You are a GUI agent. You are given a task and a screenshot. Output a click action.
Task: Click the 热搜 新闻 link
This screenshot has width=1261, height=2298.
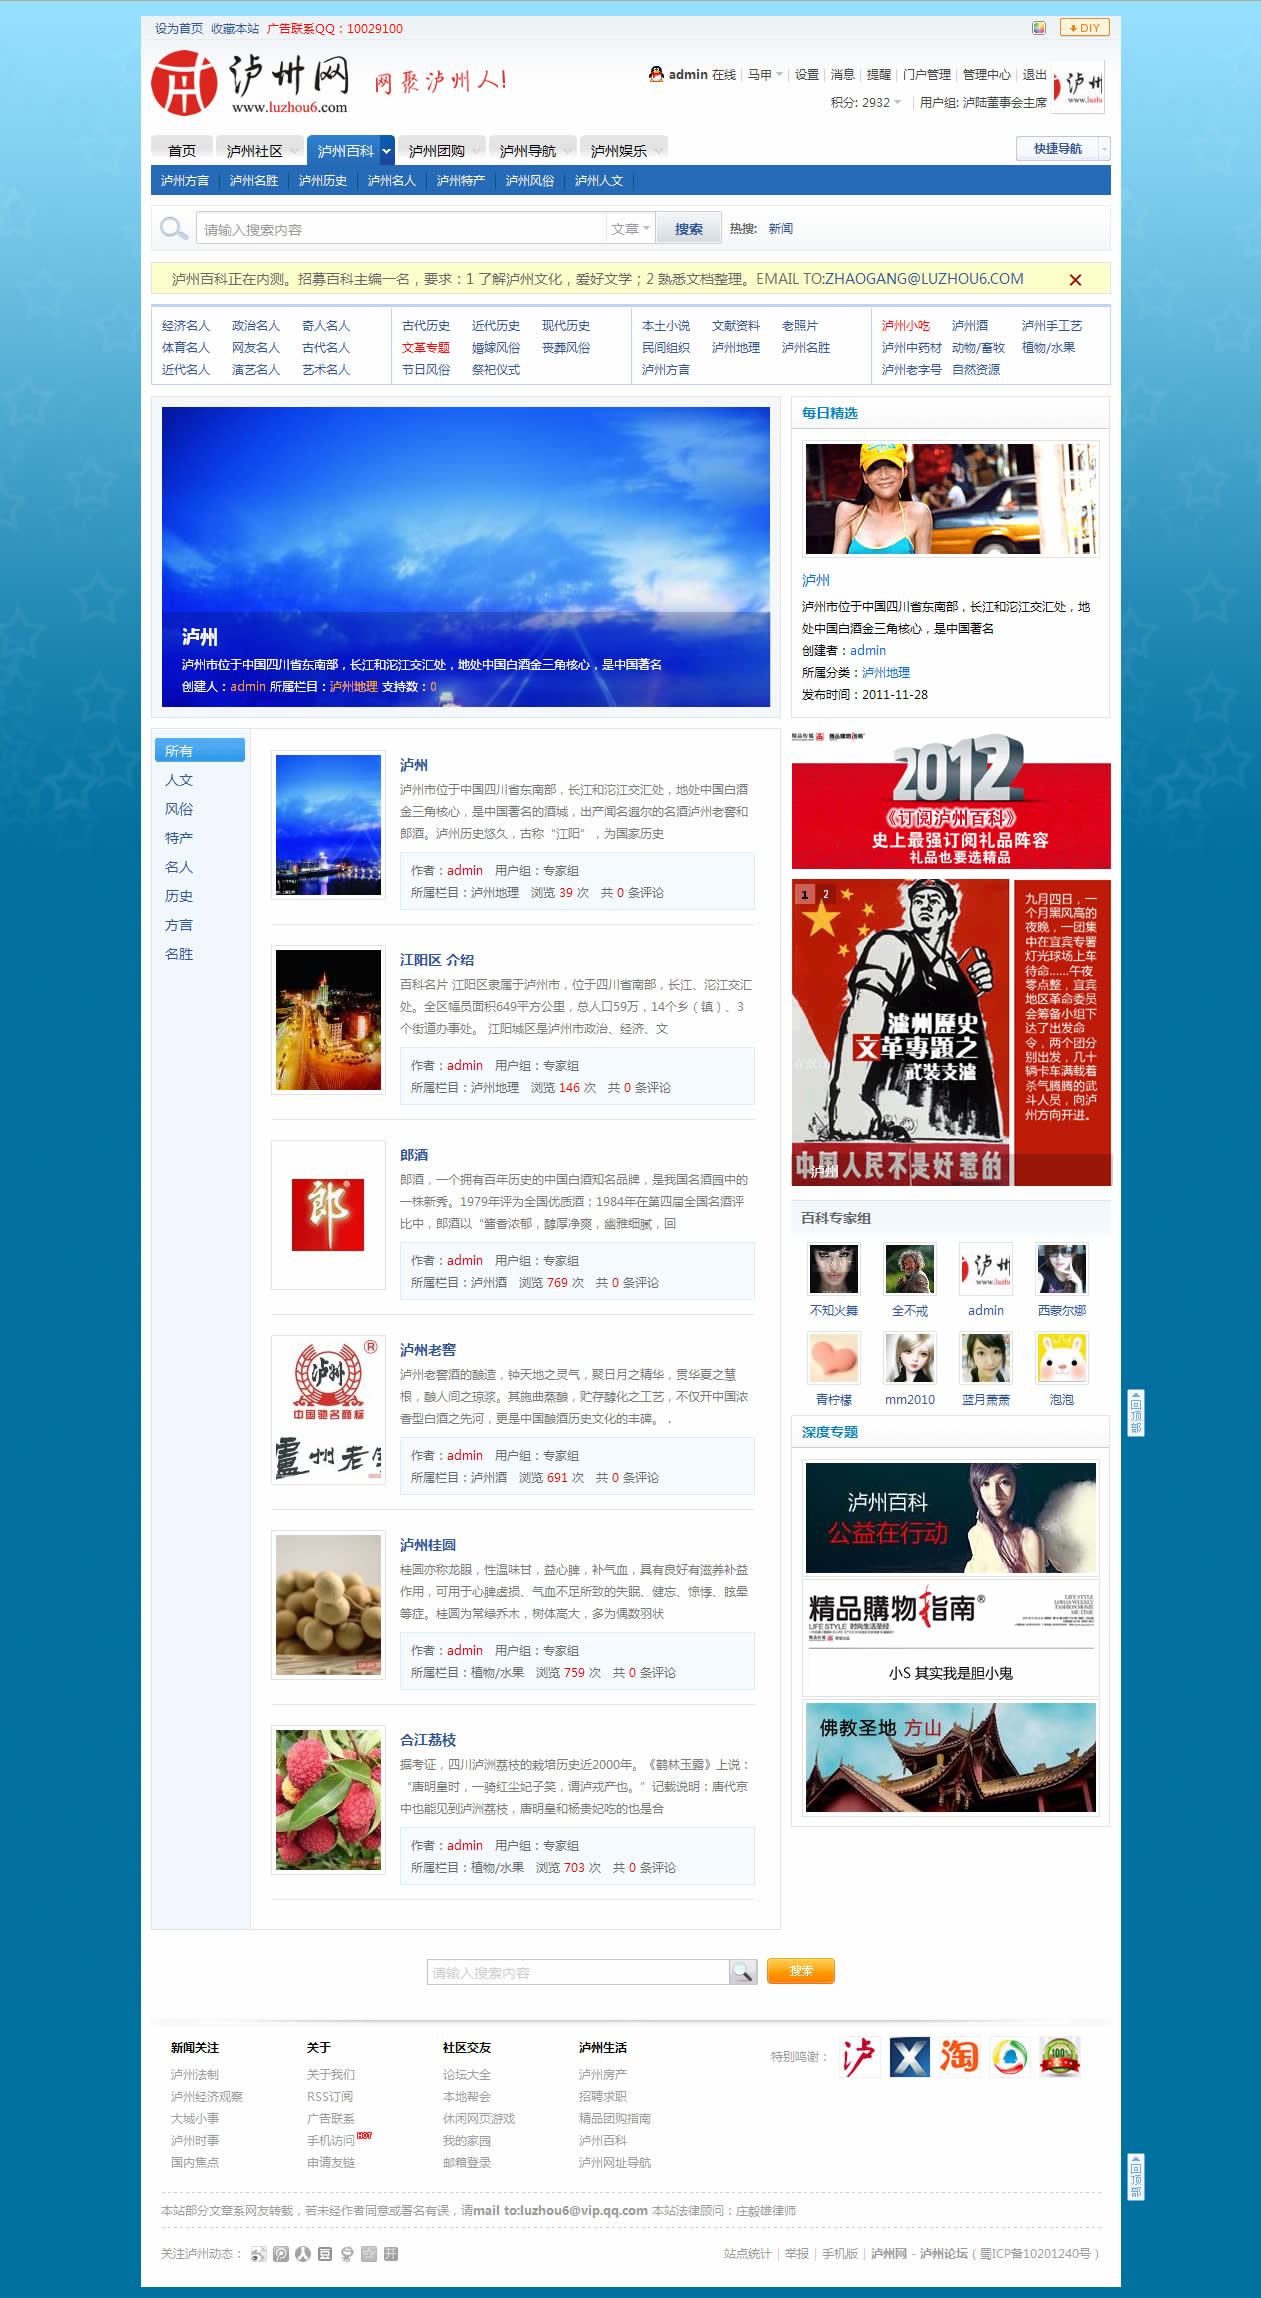[x=781, y=229]
